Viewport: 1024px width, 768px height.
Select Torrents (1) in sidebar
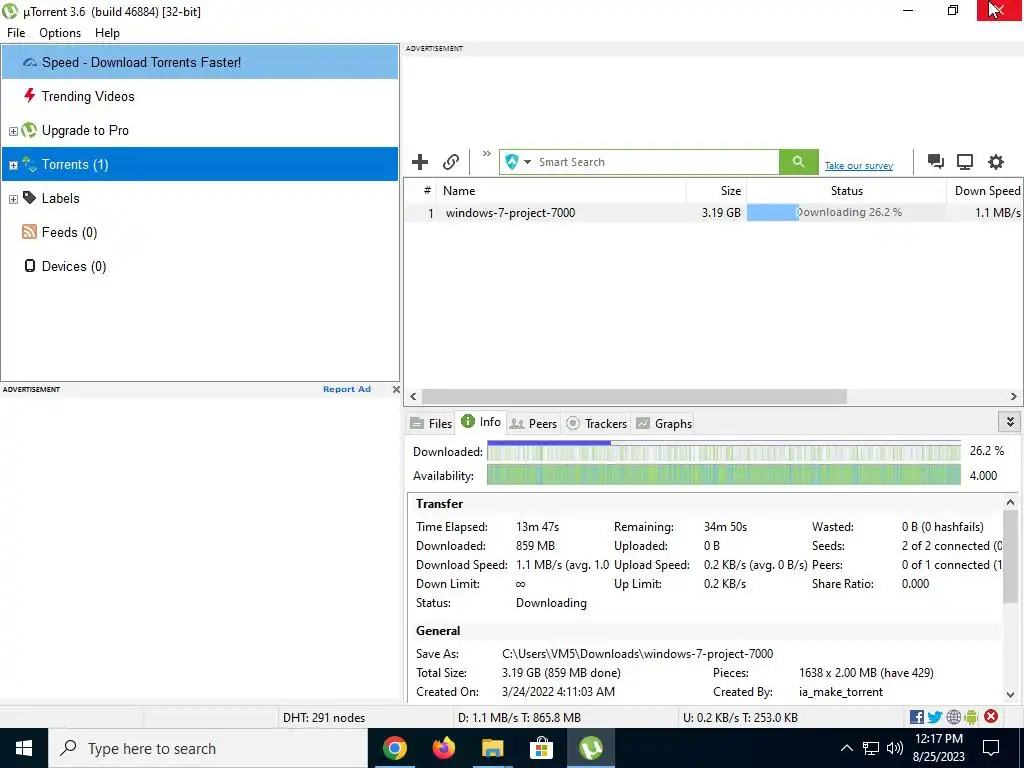coord(200,164)
